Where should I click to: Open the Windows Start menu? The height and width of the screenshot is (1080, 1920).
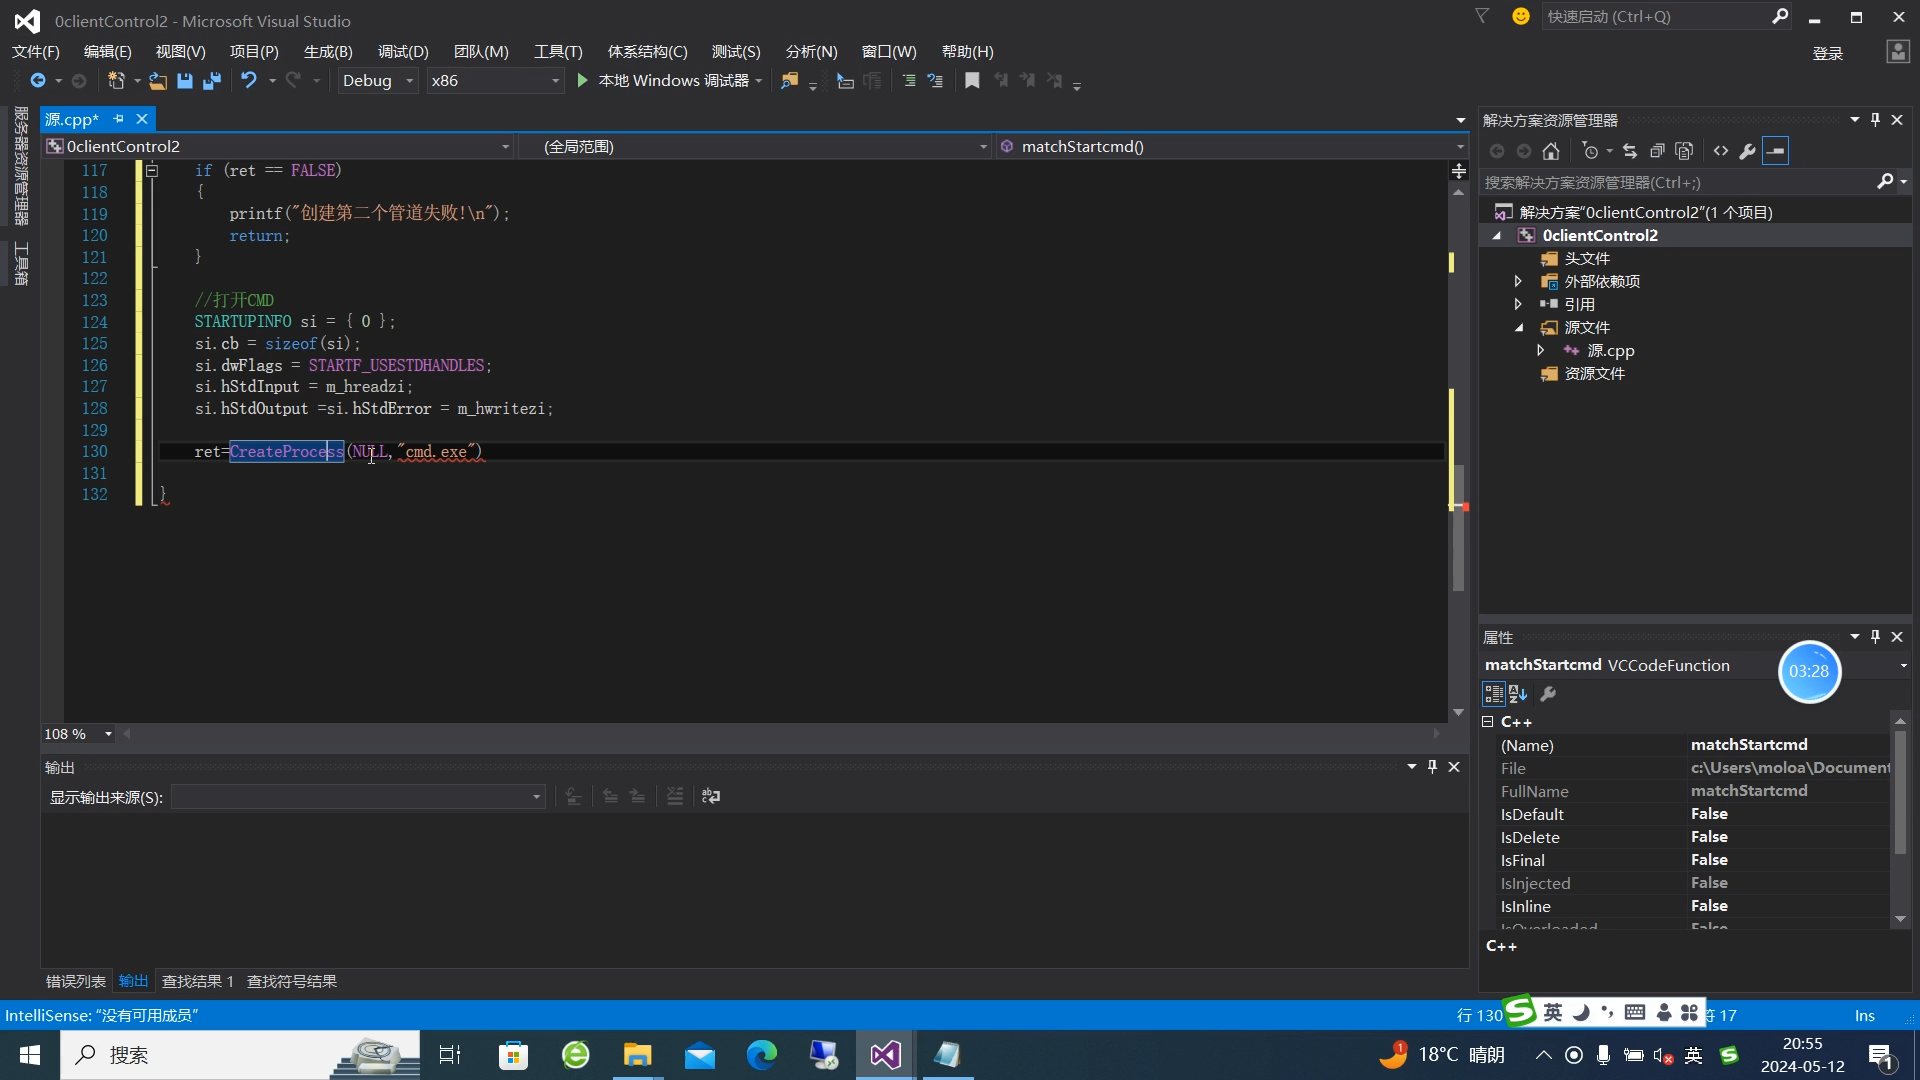(x=30, y=1055)
